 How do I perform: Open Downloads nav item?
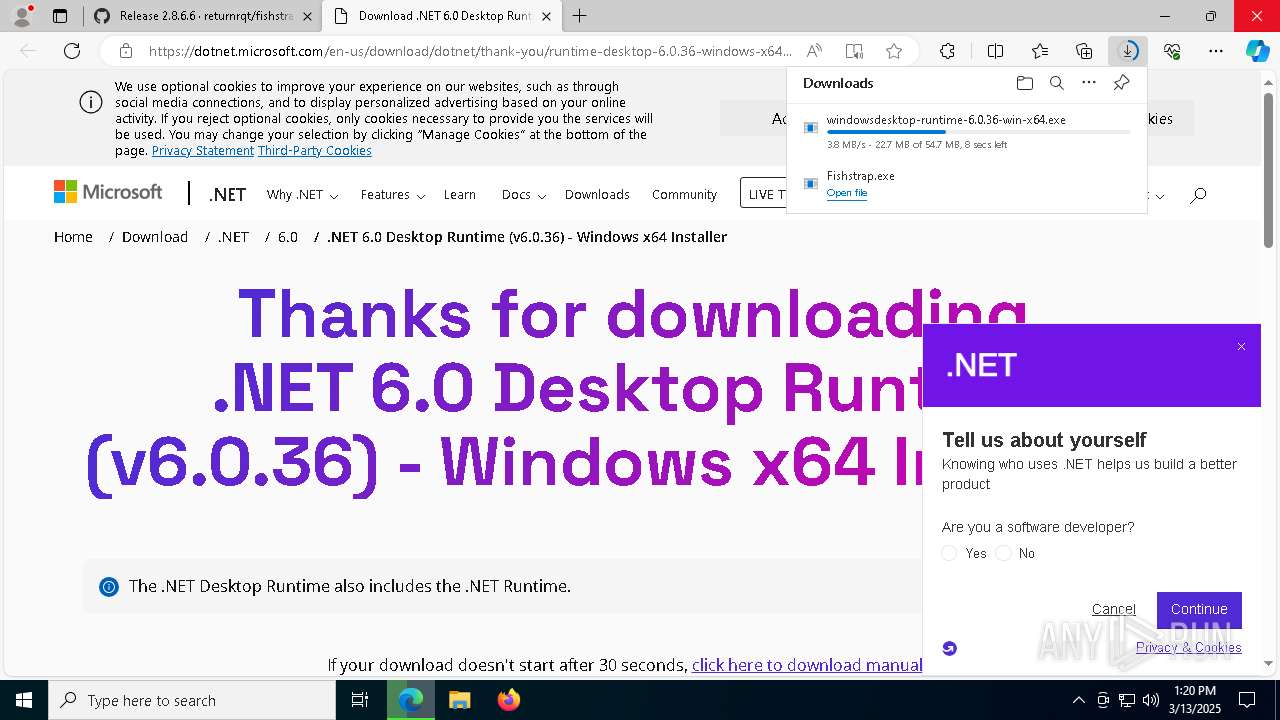597,195
